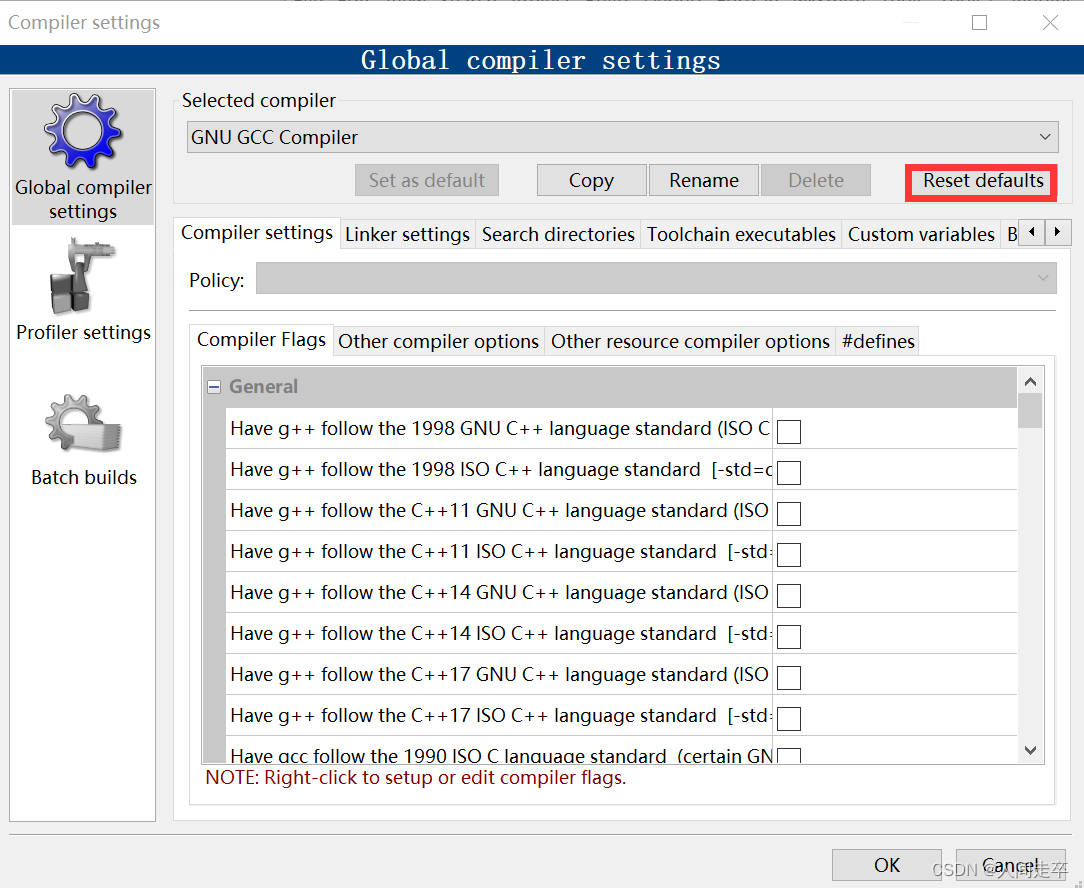Screen dimensions: 1084x888
Task: Collapse the General flags section
Action: 214,387
